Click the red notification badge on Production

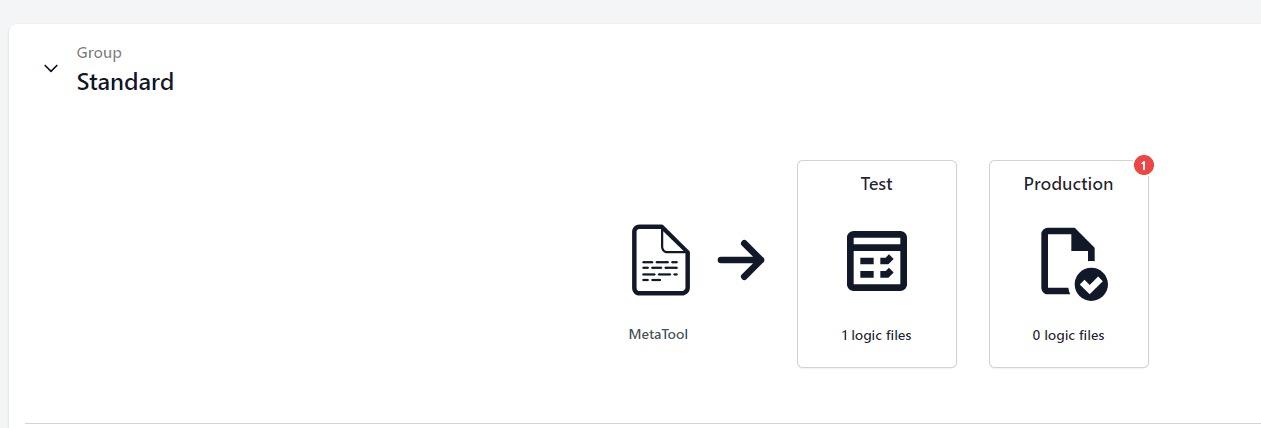pyautogui.click(x=1144, y=165)
